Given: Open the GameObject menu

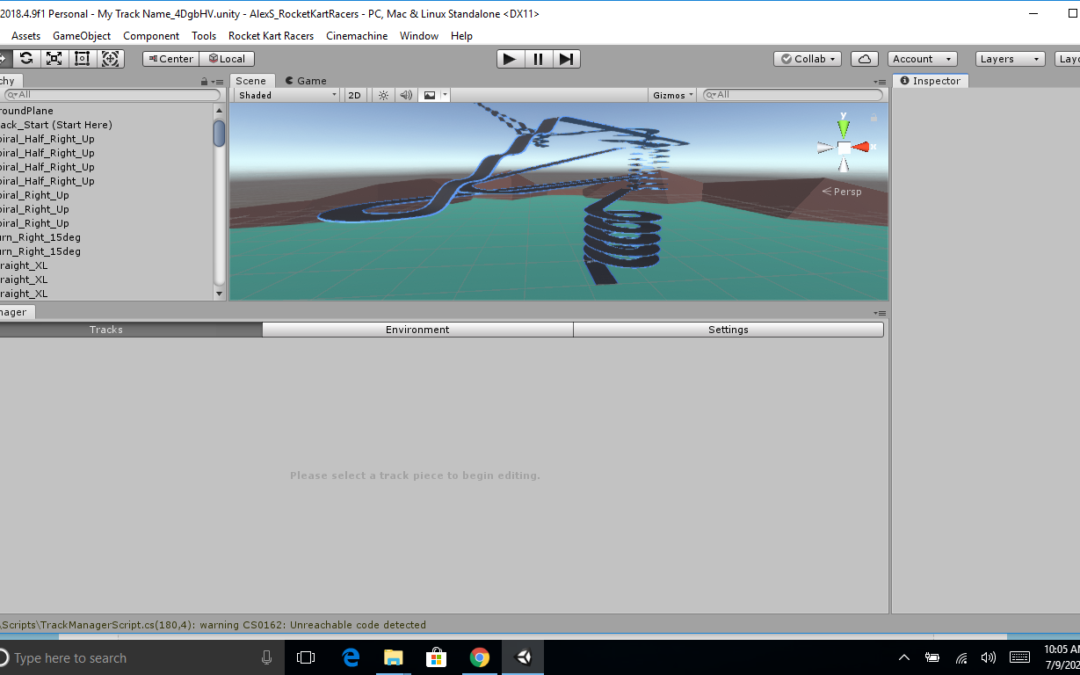Looking at the screenshot, I should click(x=81, y=36).
